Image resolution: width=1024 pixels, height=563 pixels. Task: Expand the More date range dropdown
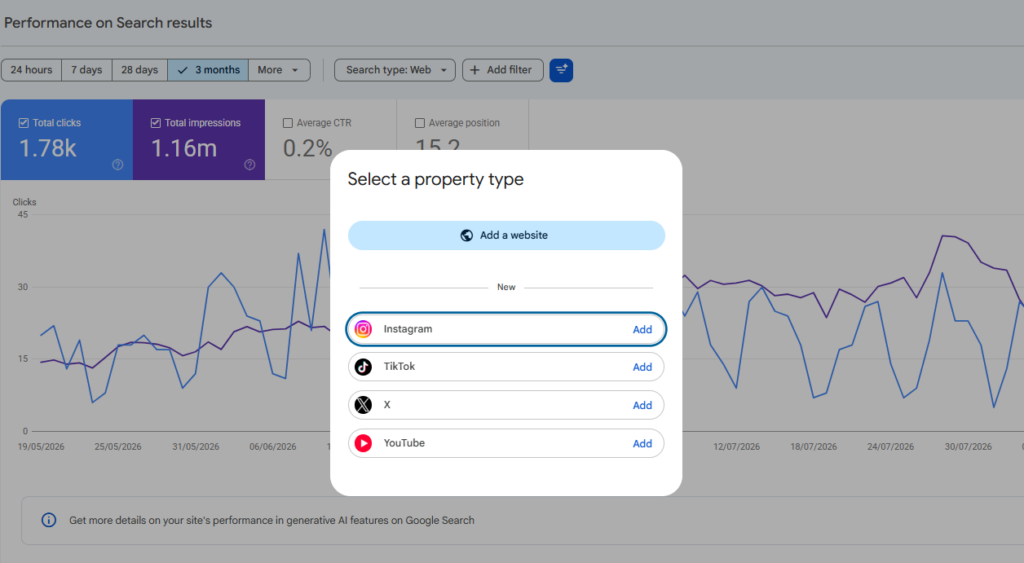tap(279, 70)
